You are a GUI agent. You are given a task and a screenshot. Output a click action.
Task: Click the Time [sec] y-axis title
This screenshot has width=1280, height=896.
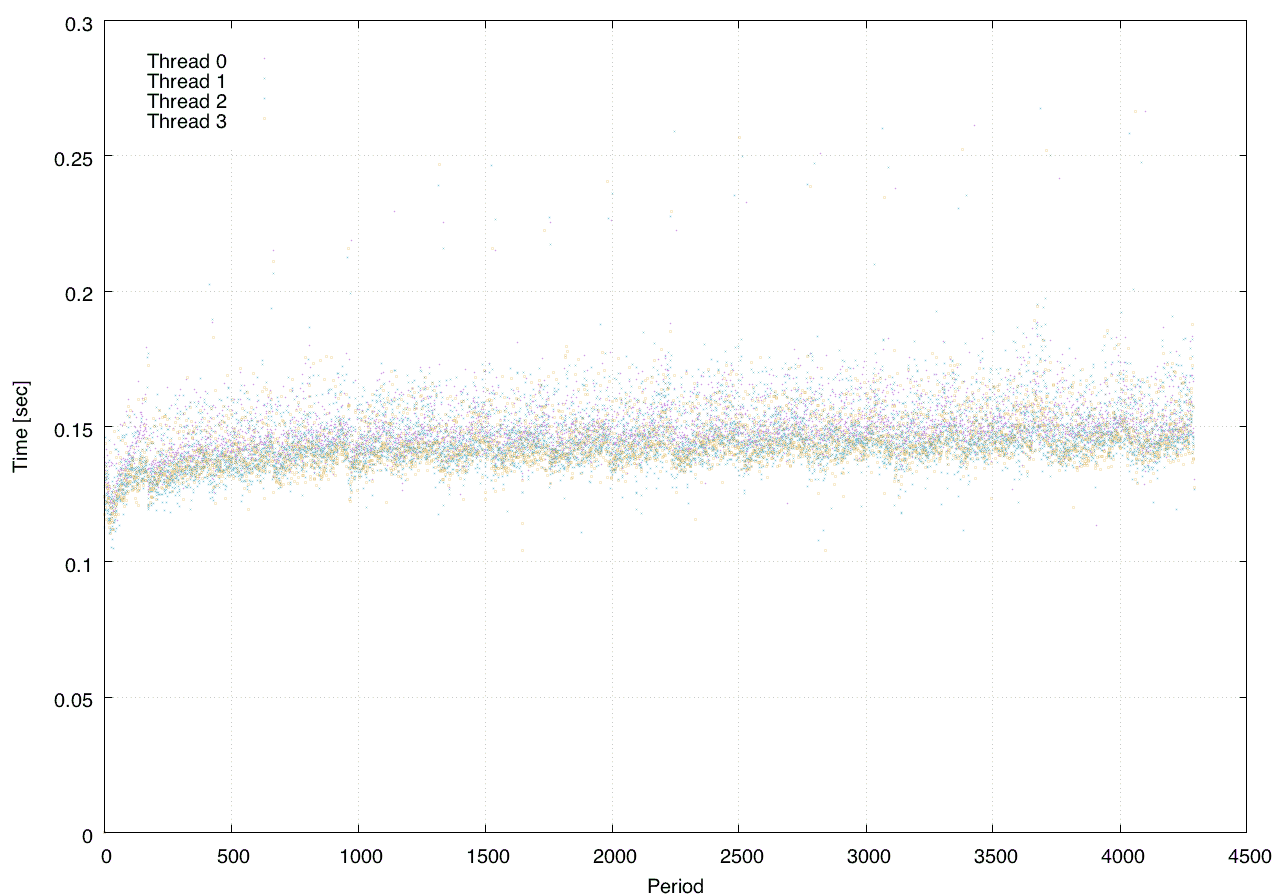[20, 427]
